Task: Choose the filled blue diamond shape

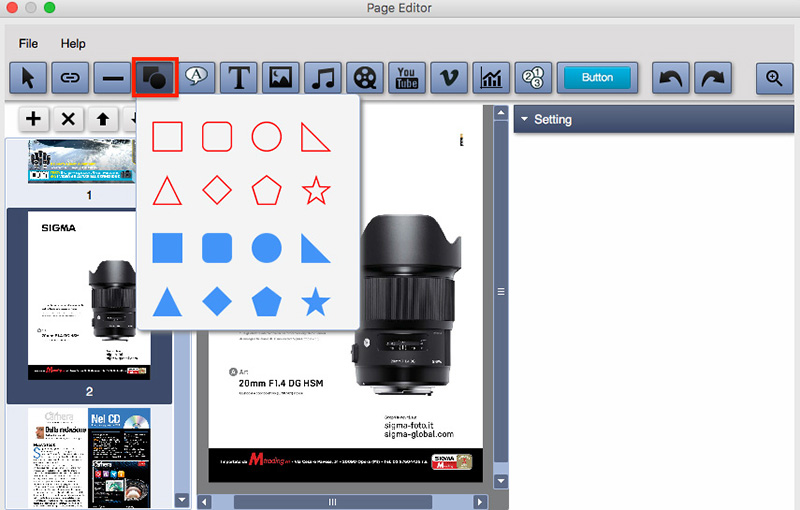Action: pos(217,301)
